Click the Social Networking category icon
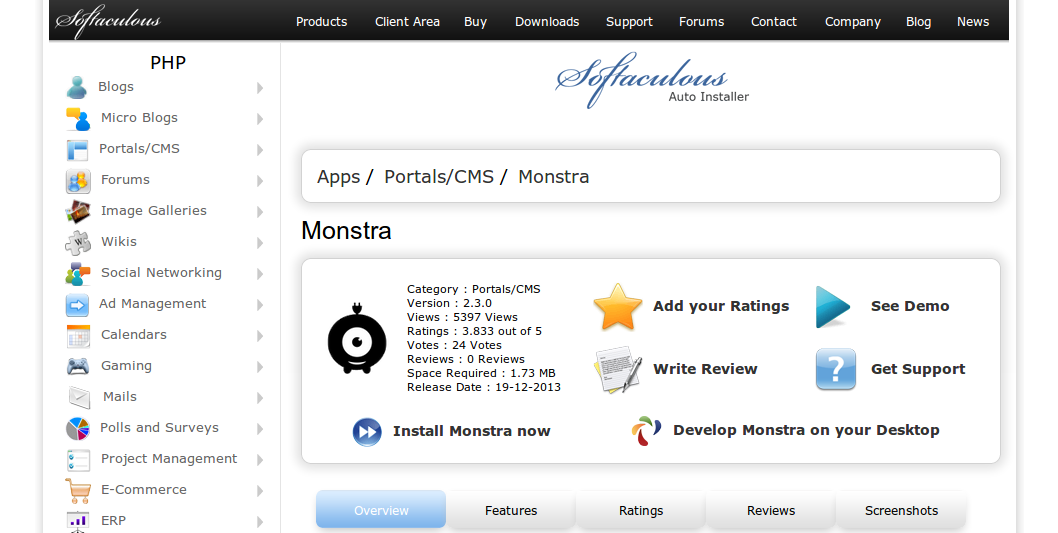 click(x=78, y=274)
